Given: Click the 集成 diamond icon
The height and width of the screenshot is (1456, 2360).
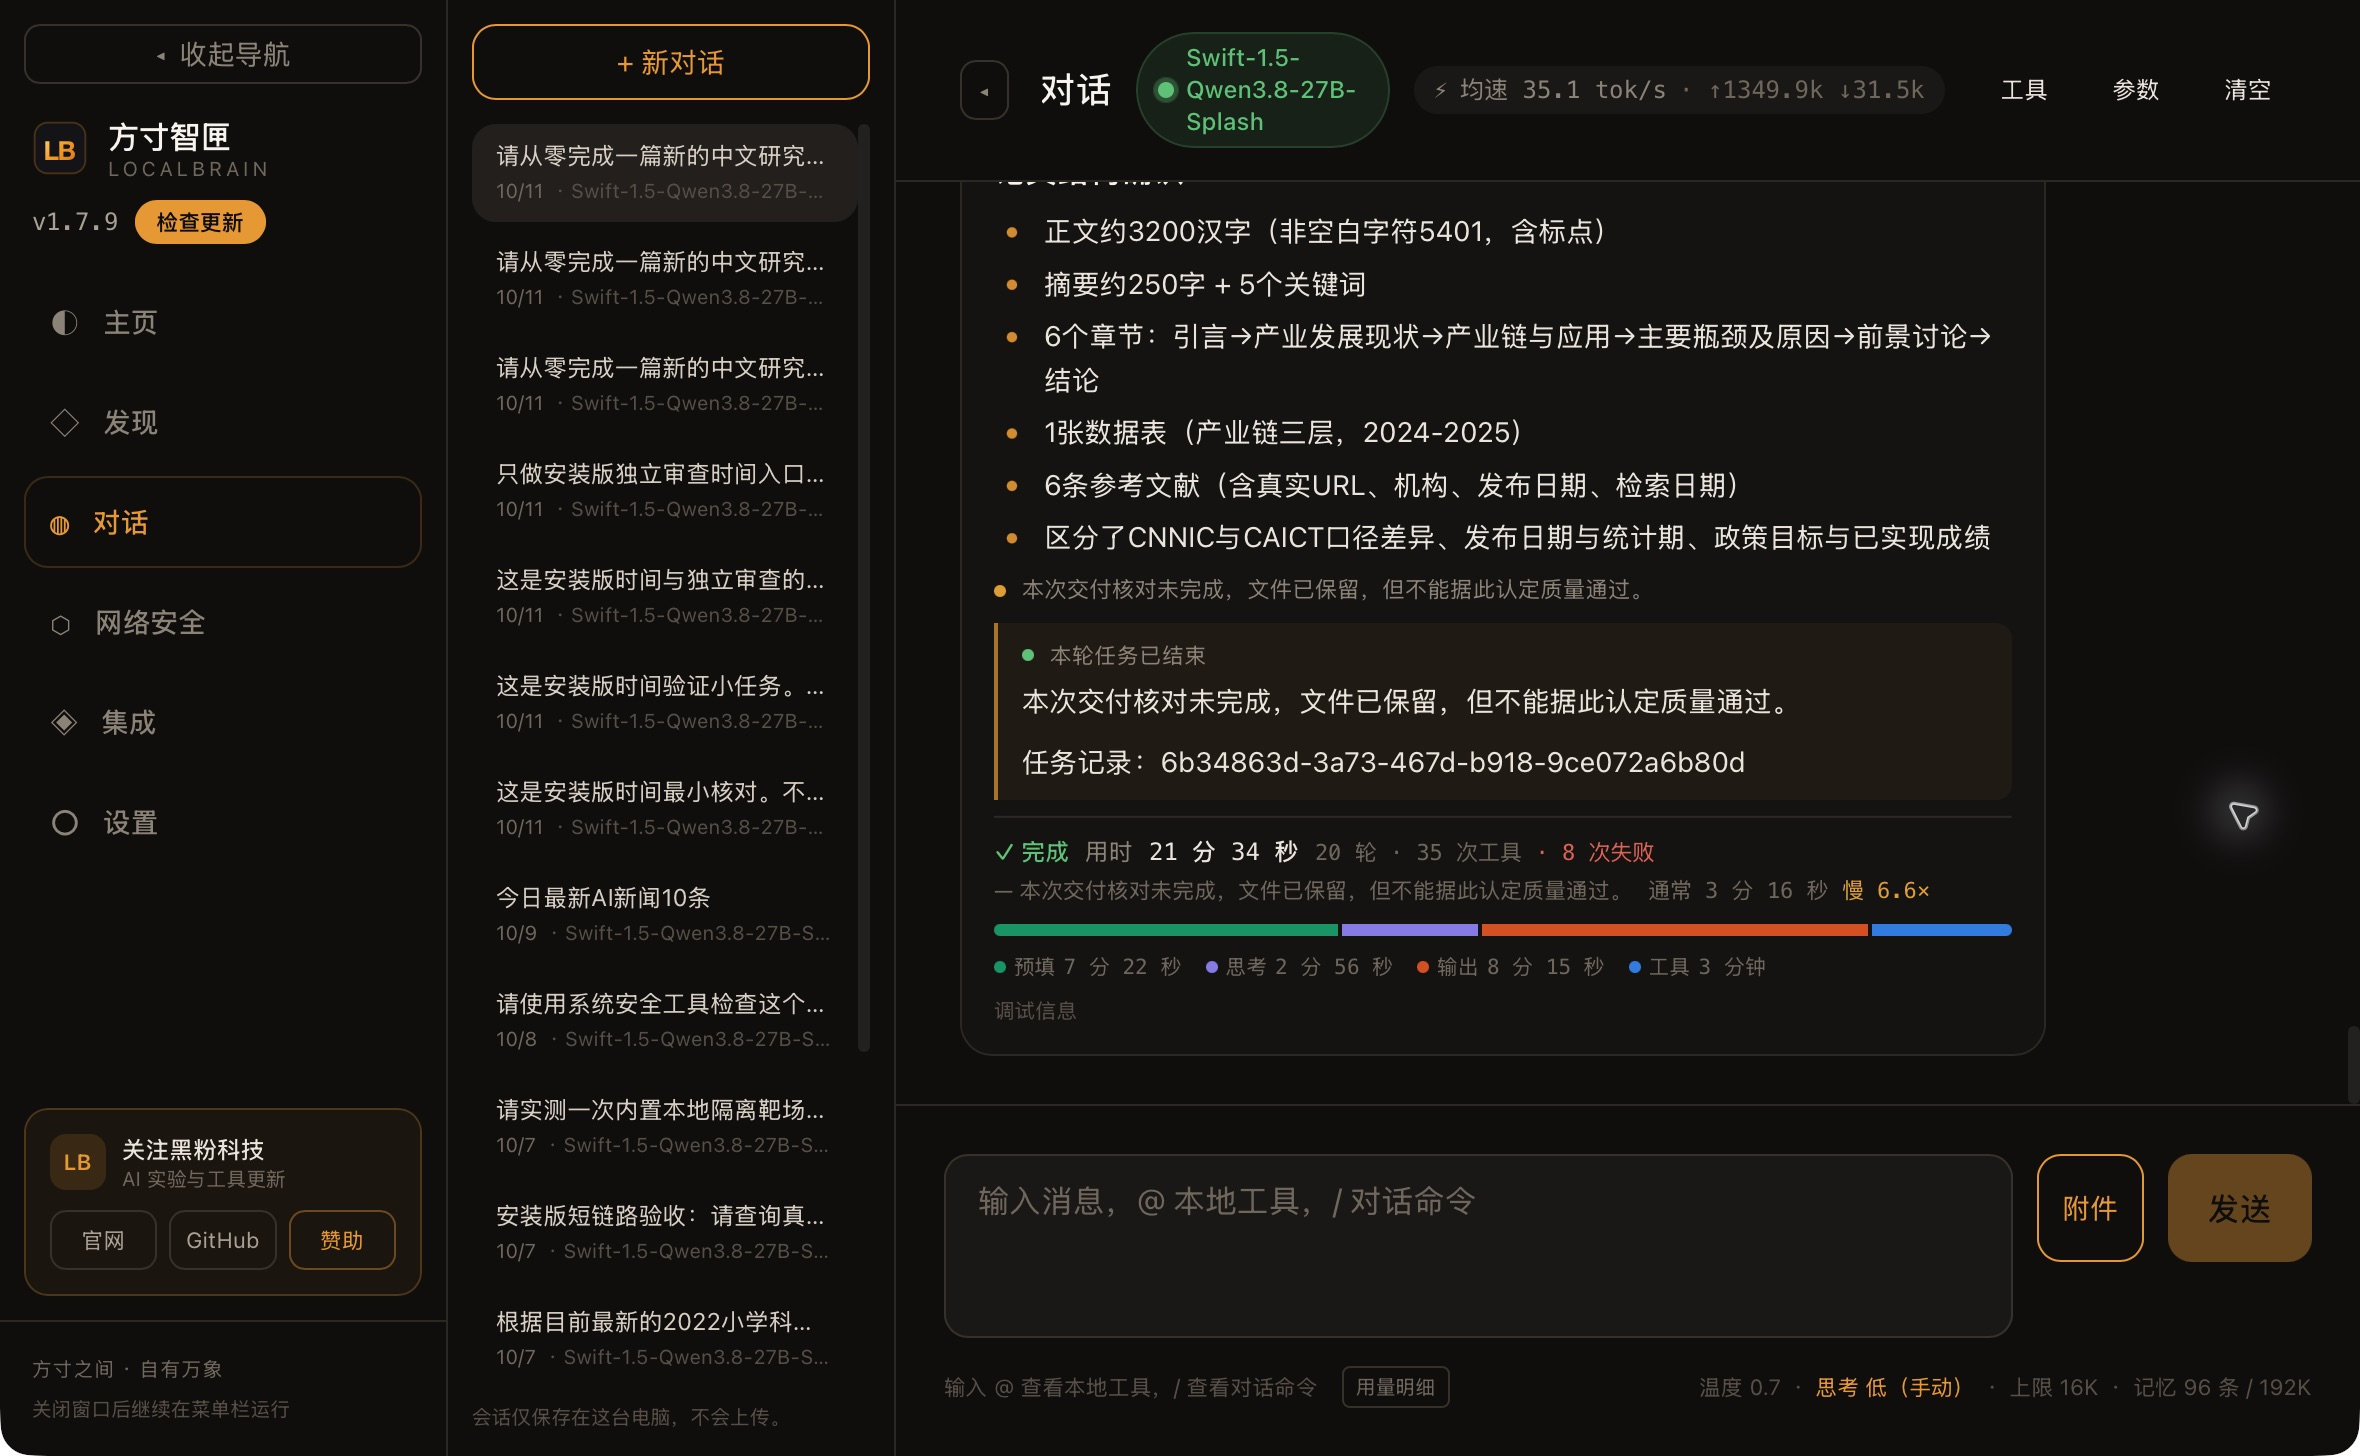Looking at the screenshot, I should click(x=64, y=722).
